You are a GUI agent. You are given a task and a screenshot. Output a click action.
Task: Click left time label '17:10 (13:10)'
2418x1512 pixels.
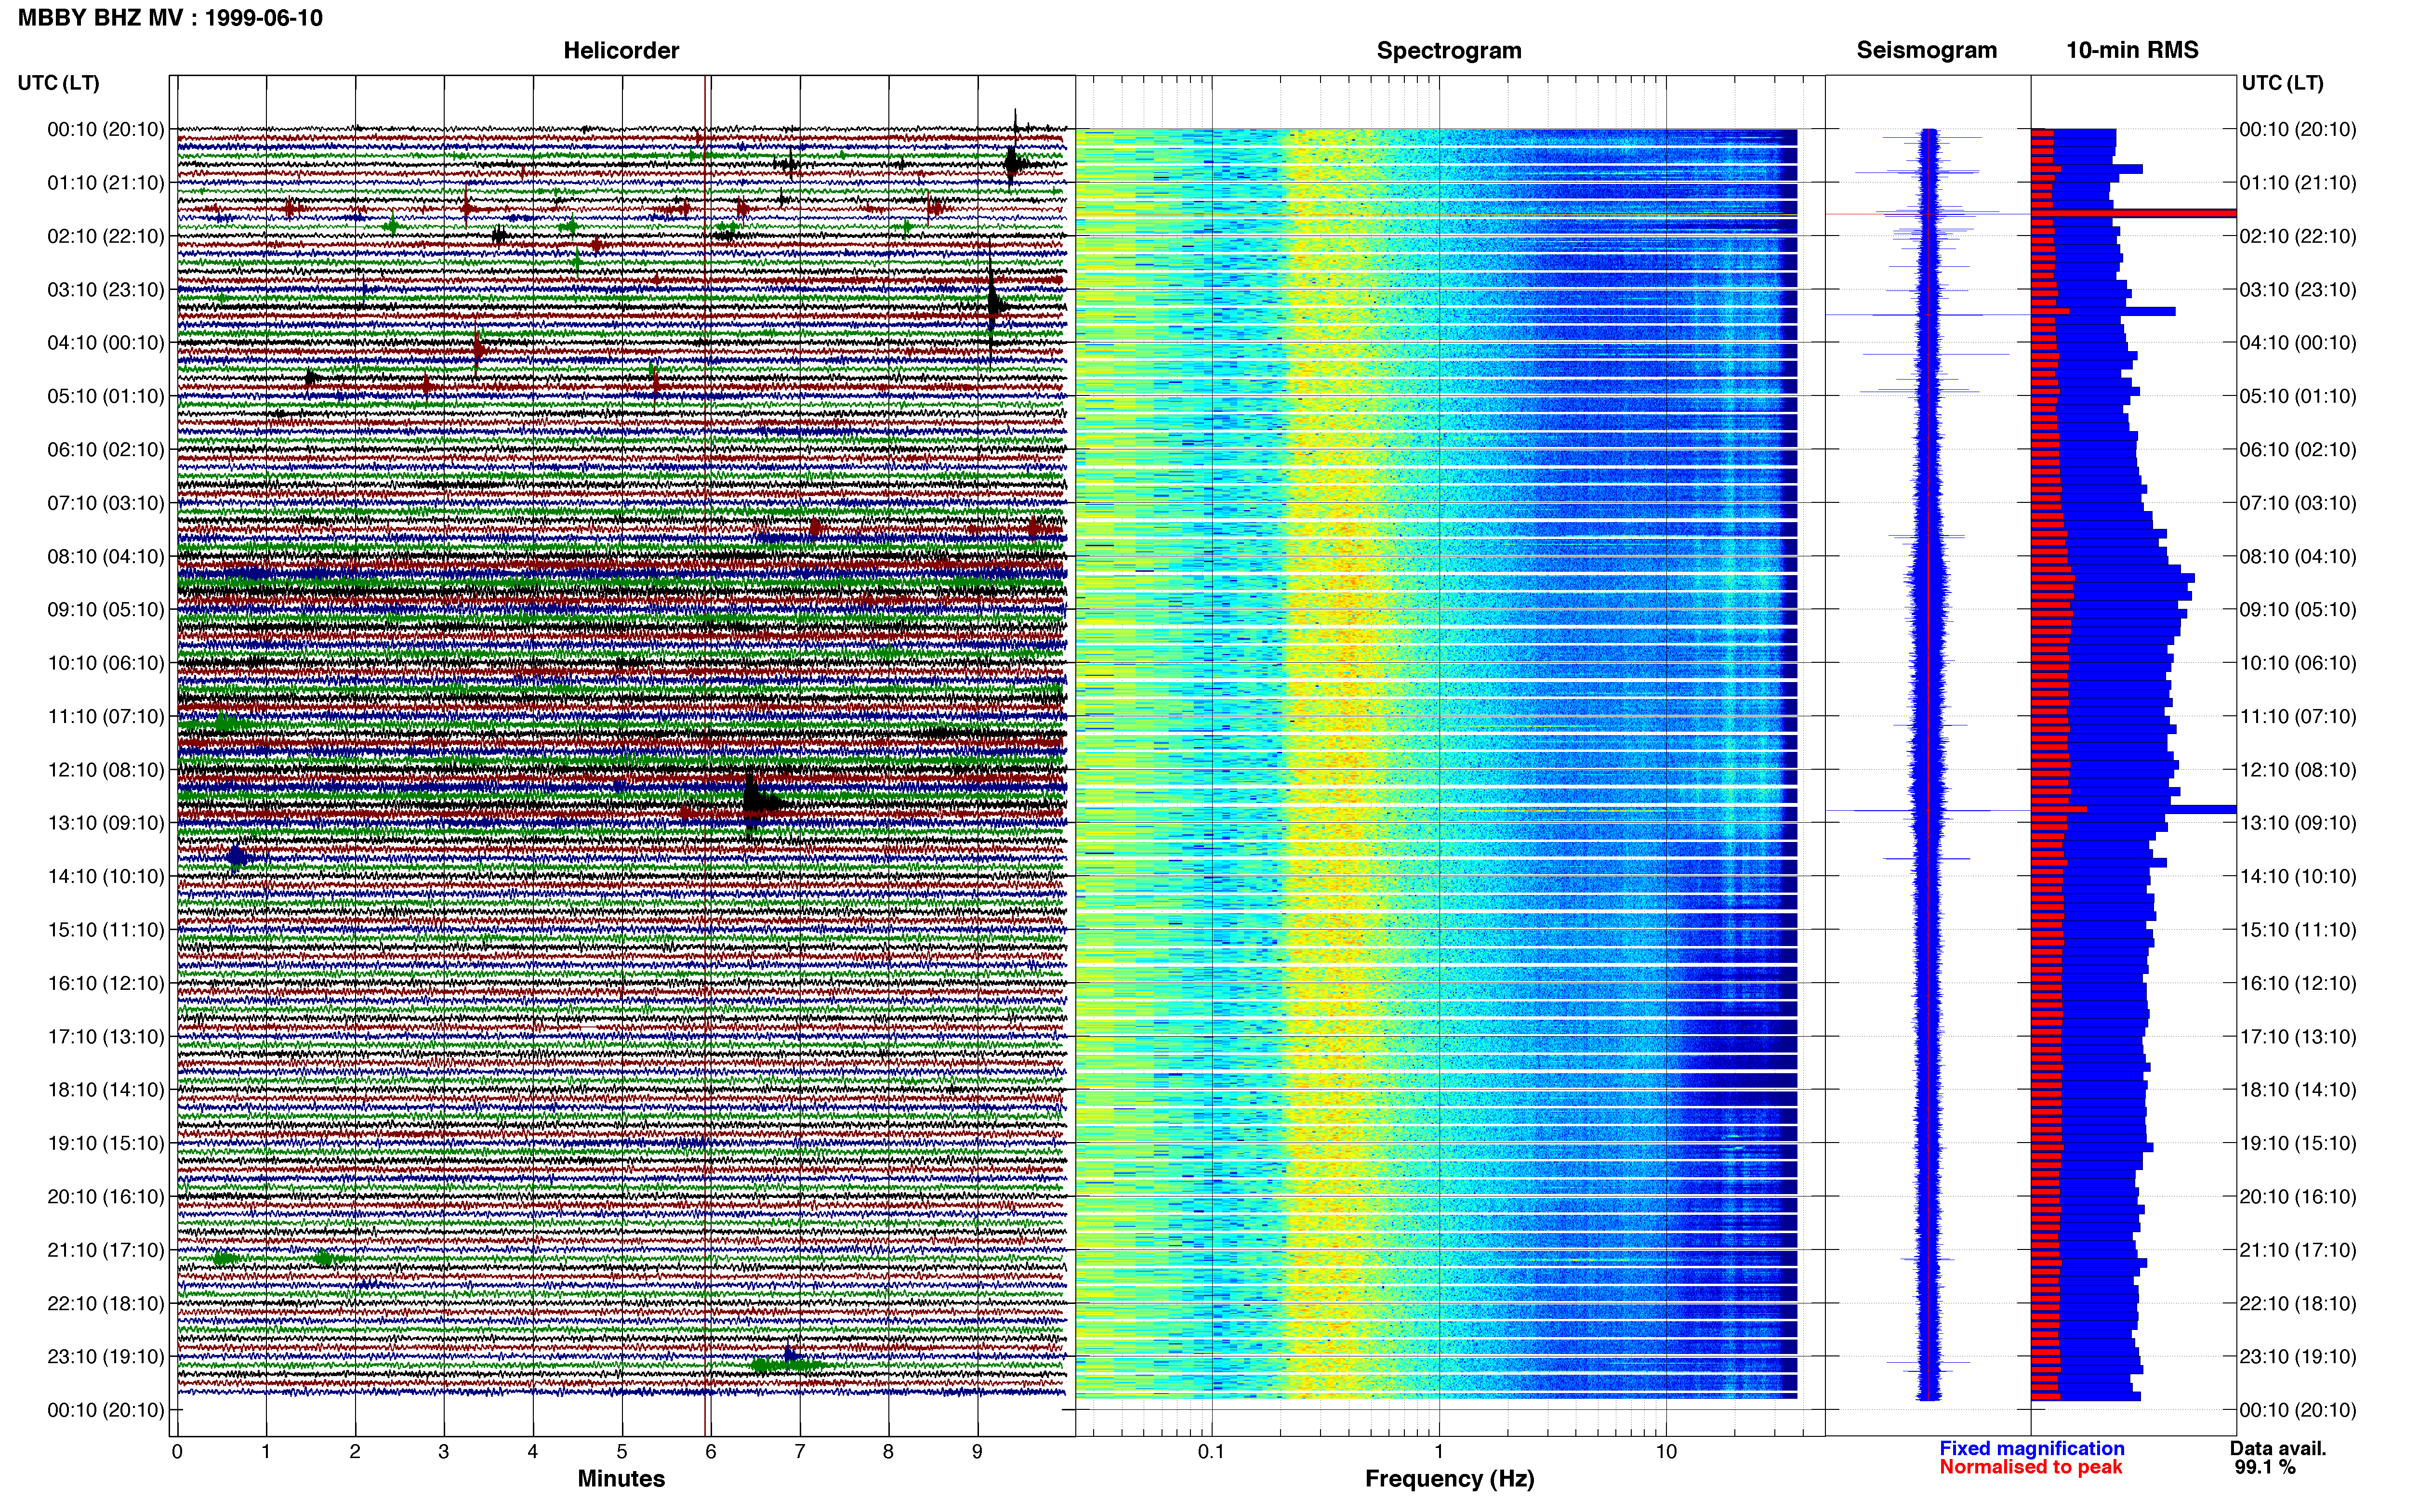click(x=106, y=1037)
